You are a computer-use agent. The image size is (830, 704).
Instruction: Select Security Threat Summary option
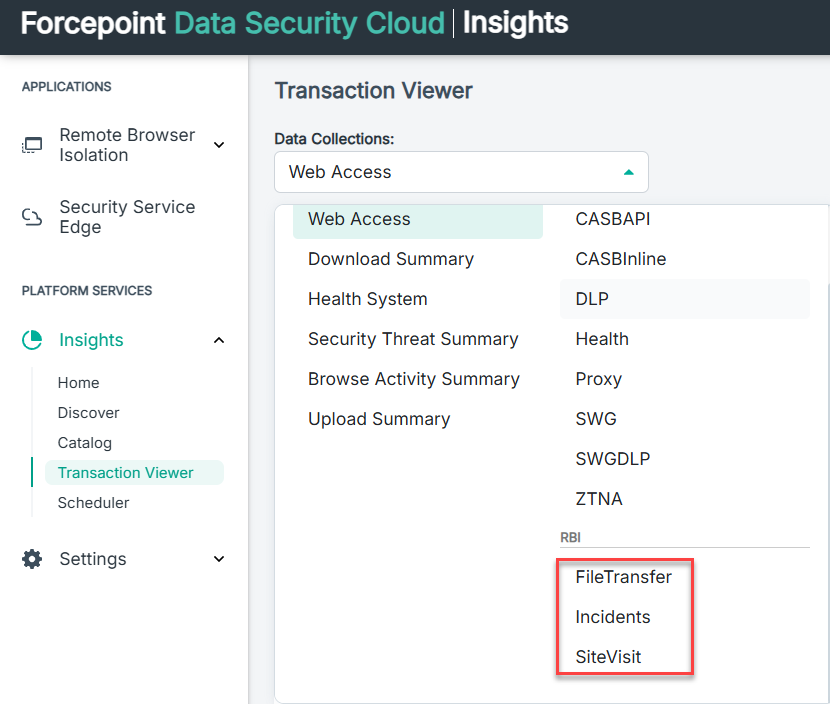pyautogui.click(x=413, y=339)
